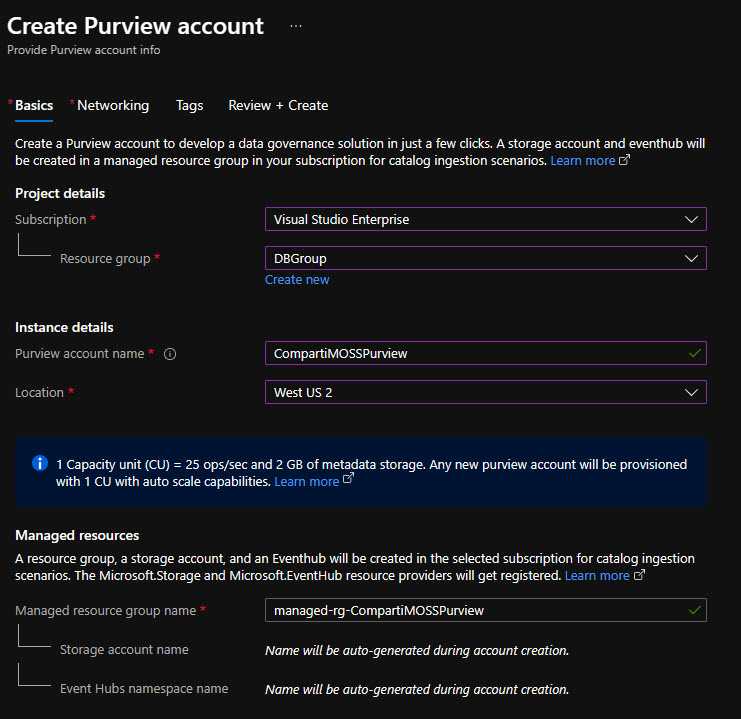This screenshot has height=719, width=741.
Task: Go to the Review + Create tab
Action: click(x=278, y=105)
